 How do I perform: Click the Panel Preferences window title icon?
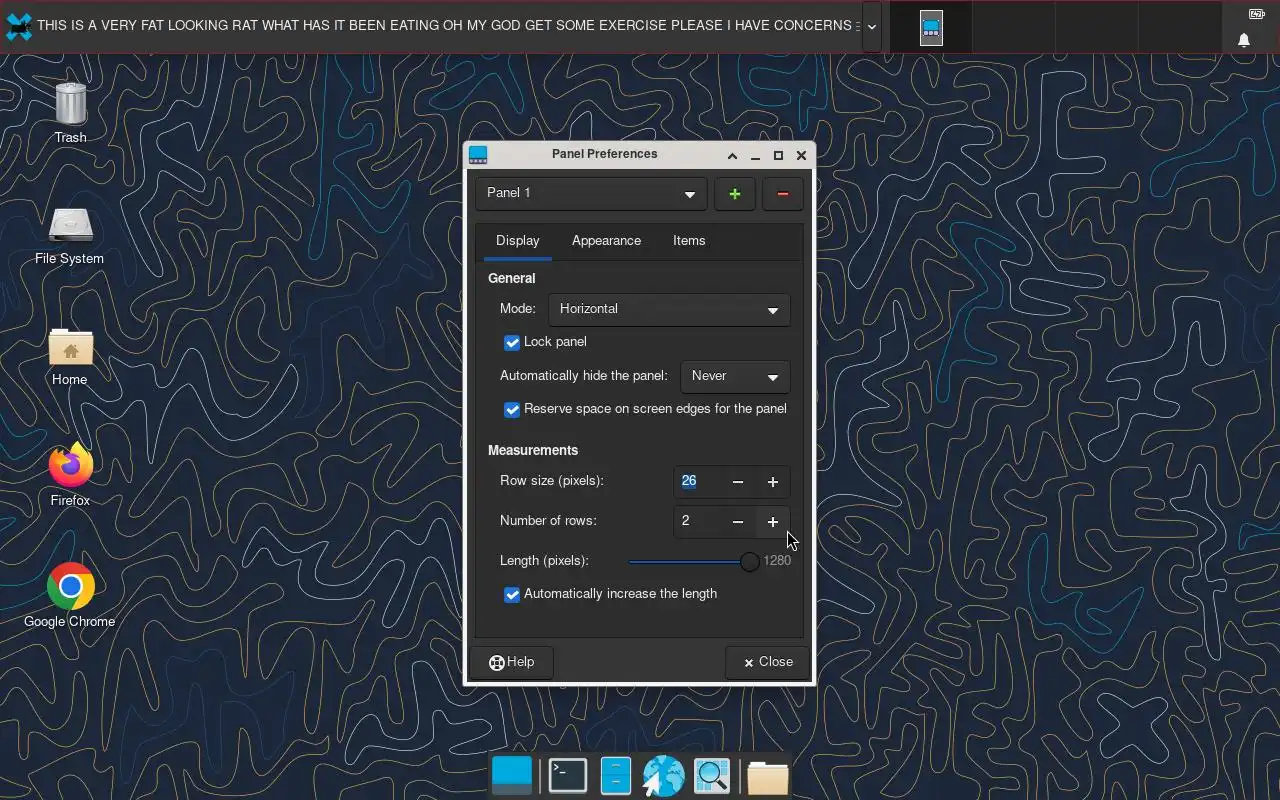[x=478, y=155]
